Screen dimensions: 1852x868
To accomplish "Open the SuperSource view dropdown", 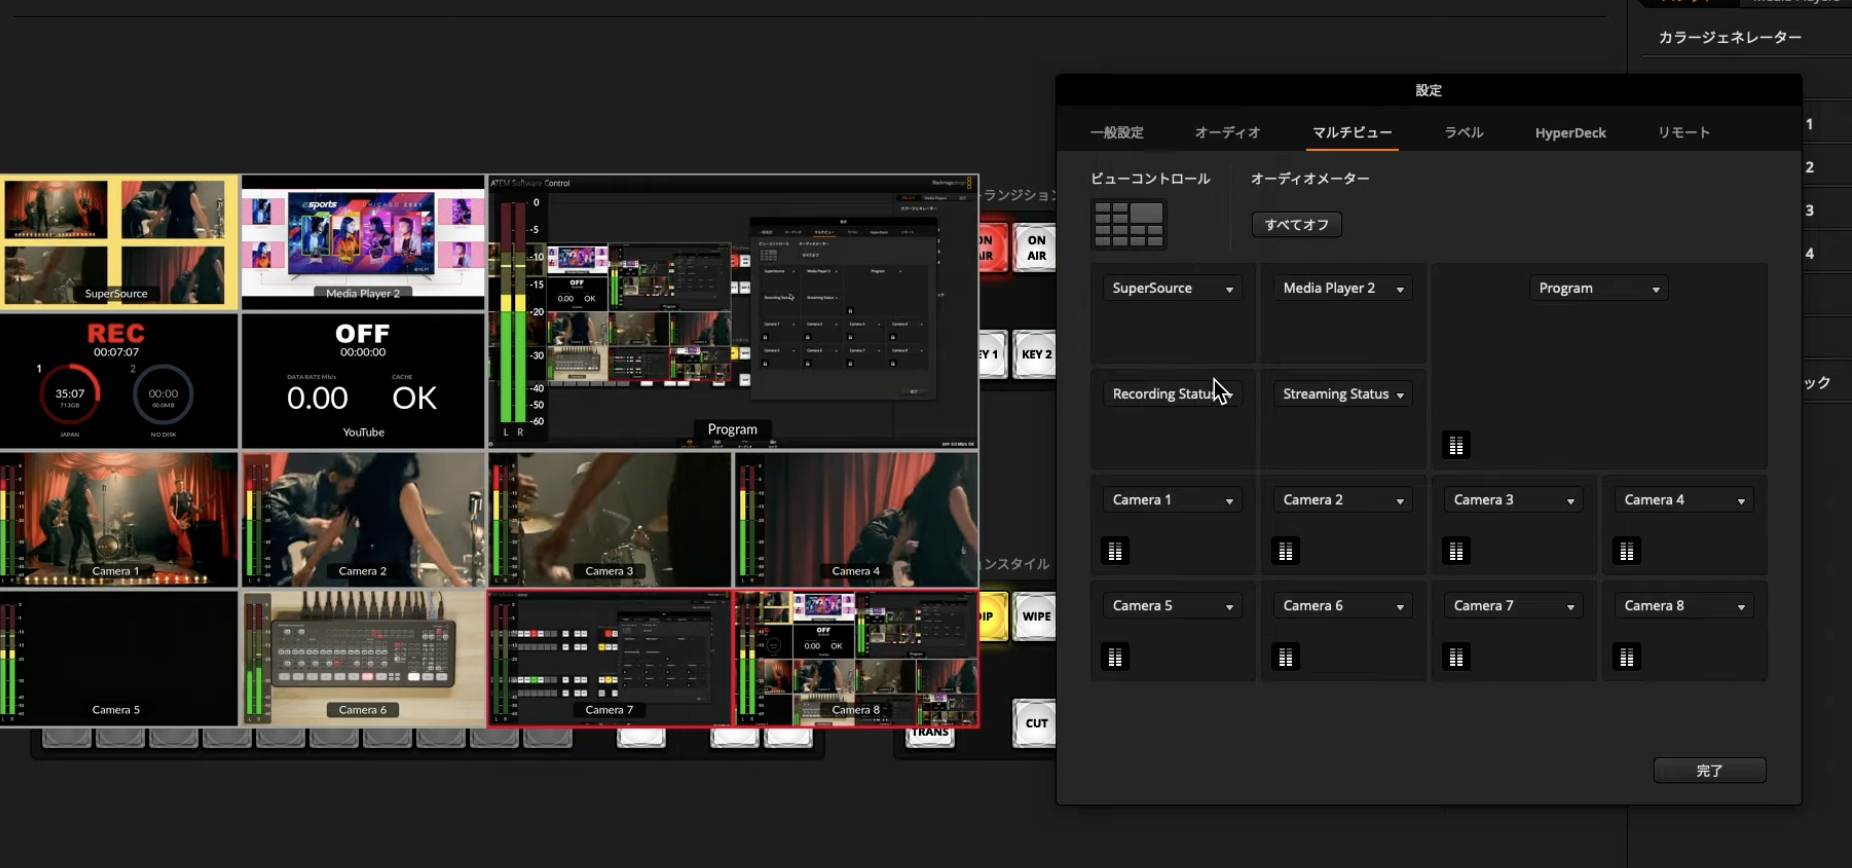I will click(1172, 288).
